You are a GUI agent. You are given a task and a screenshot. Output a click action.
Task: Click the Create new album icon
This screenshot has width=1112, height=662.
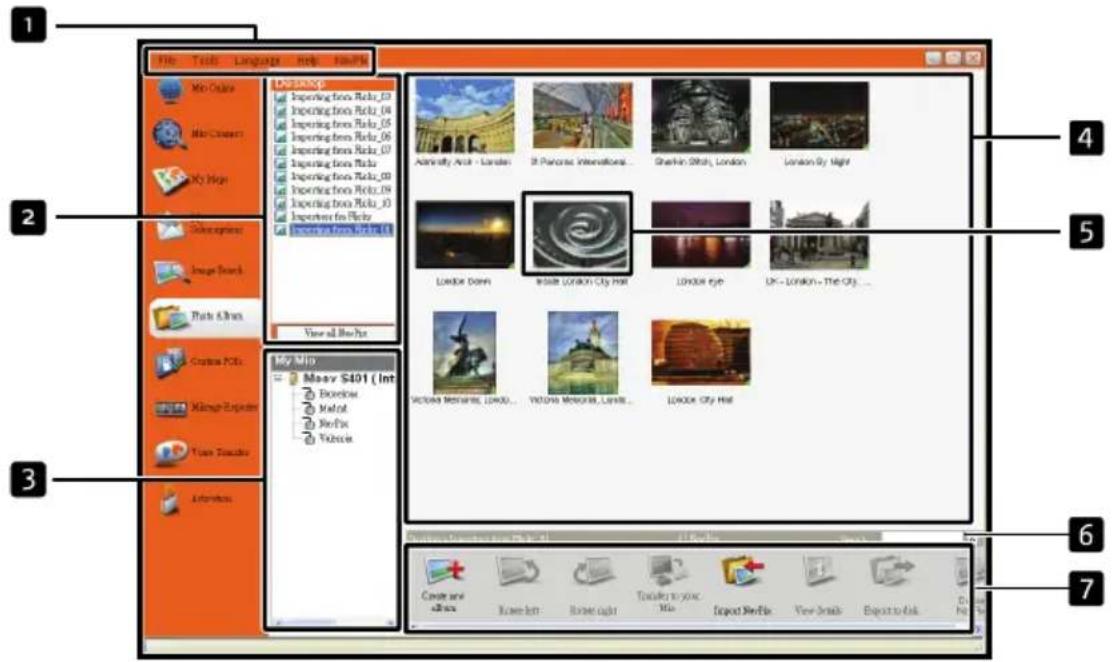click(443, 572)
